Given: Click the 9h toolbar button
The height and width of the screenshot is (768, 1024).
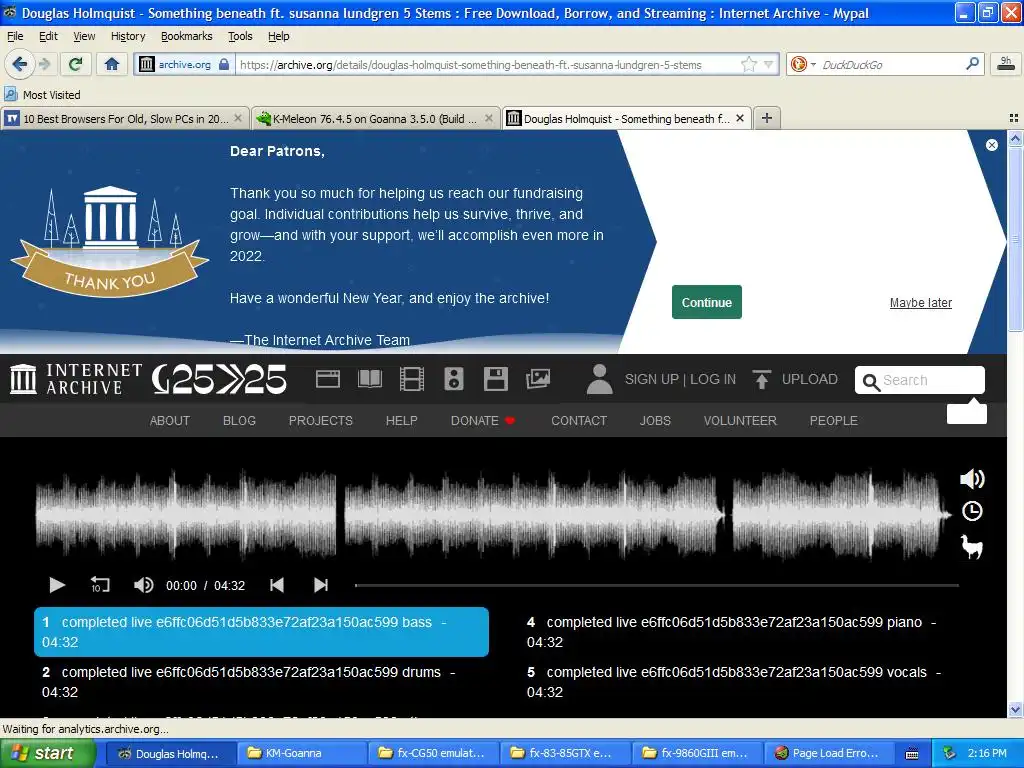Looking at the screenshot, I should 1006,63.
